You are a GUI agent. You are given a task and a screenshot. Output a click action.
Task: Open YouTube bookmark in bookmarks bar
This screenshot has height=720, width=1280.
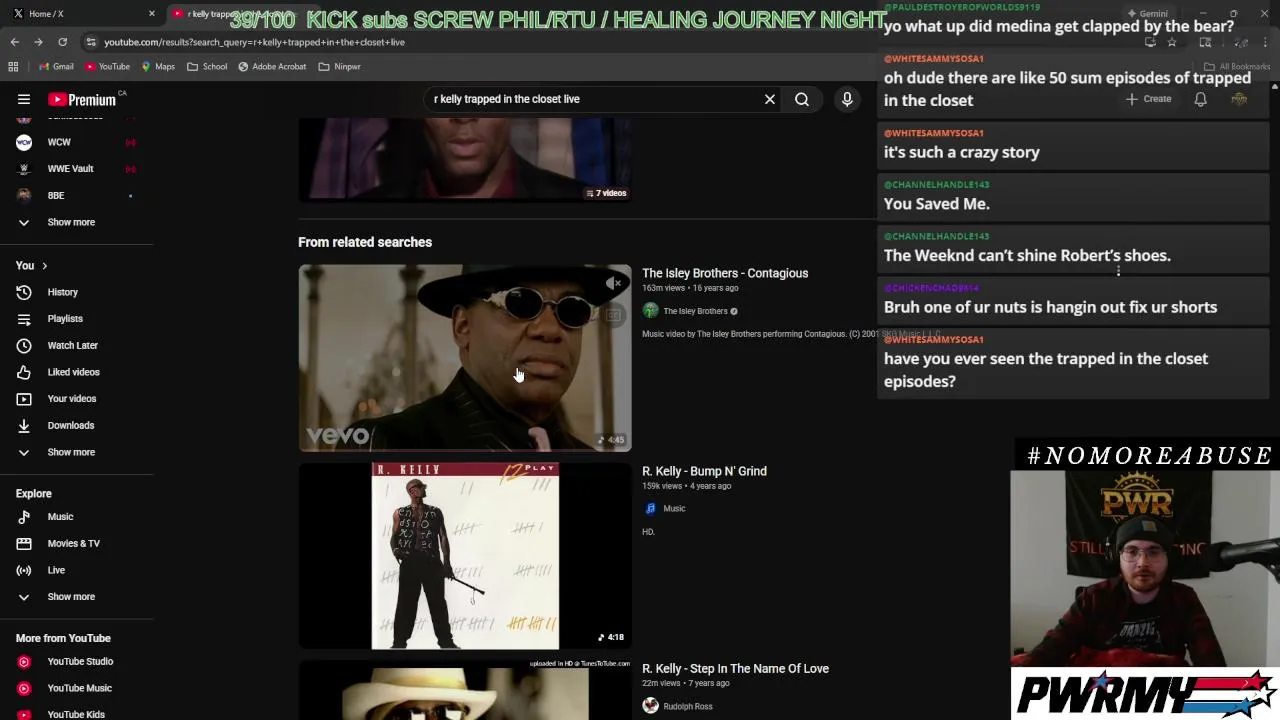107,66
